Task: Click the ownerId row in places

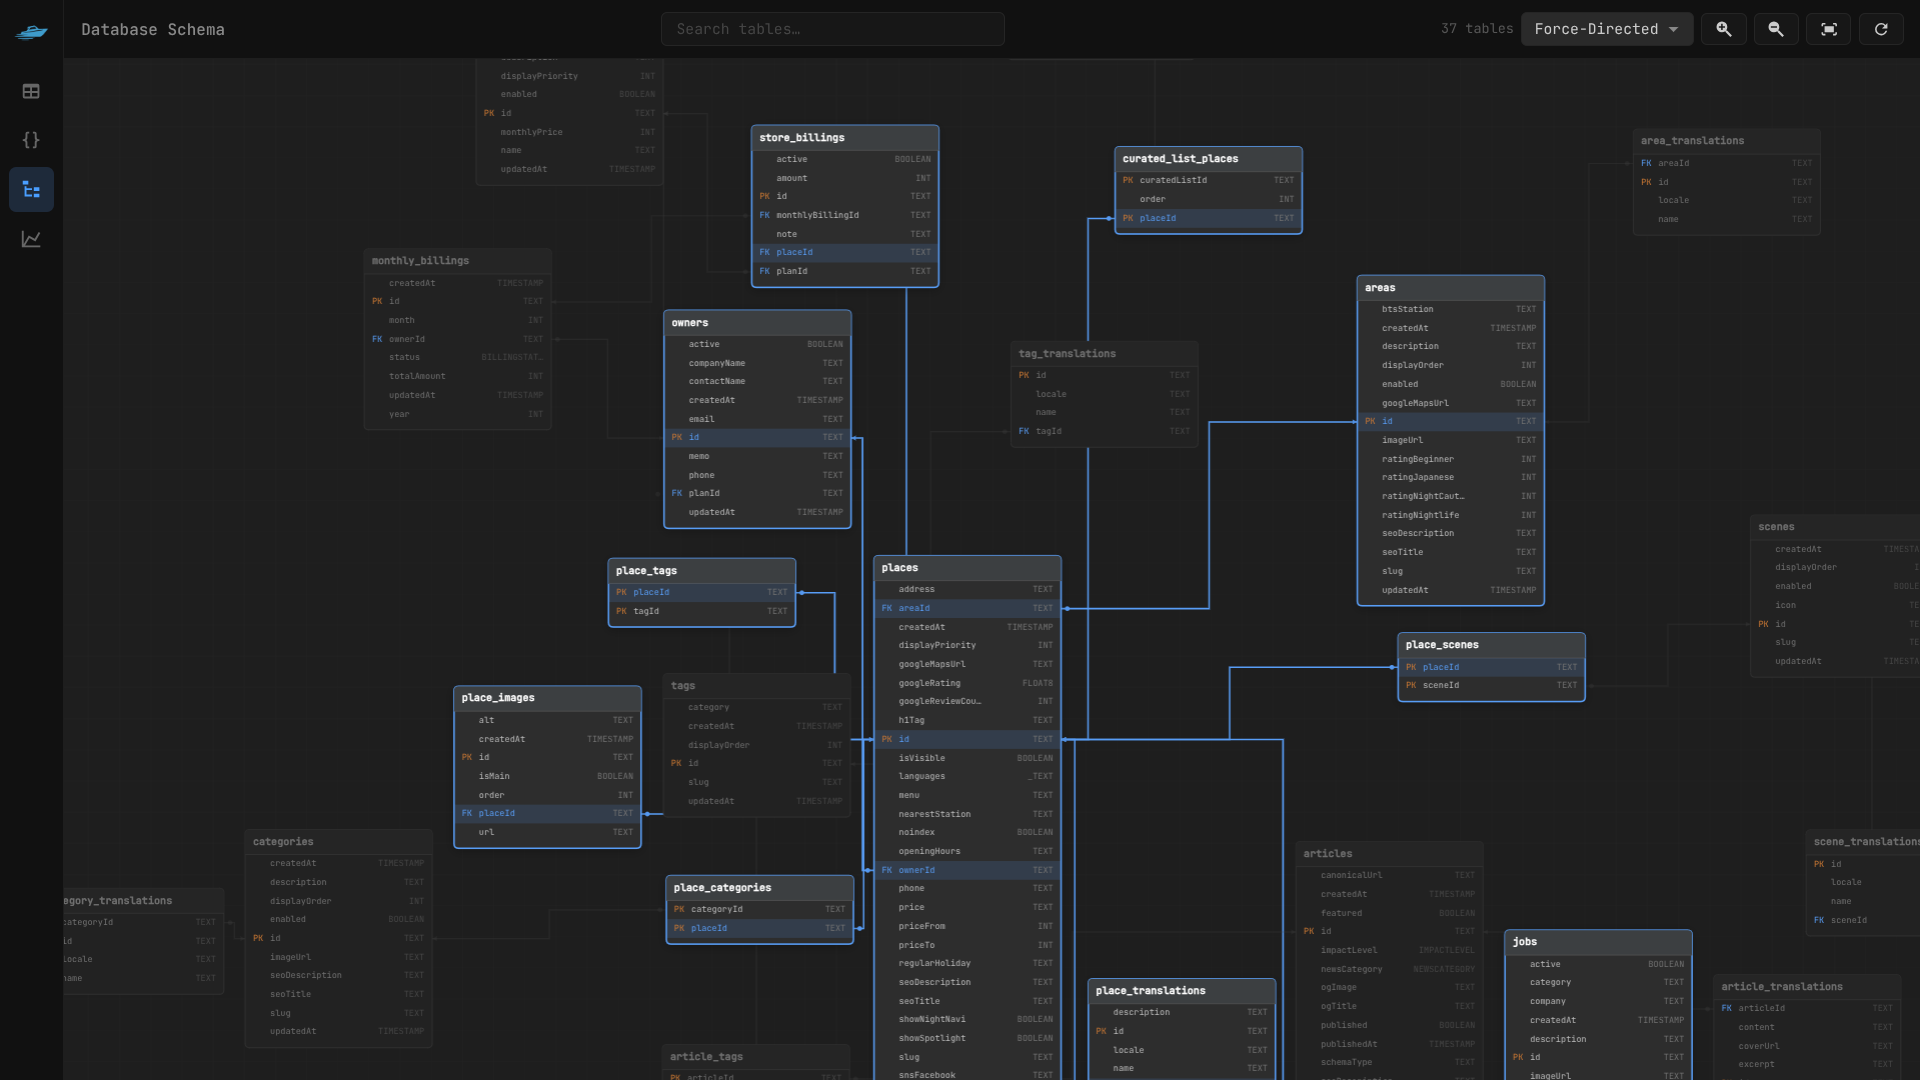Action: (x=967, y=870)
